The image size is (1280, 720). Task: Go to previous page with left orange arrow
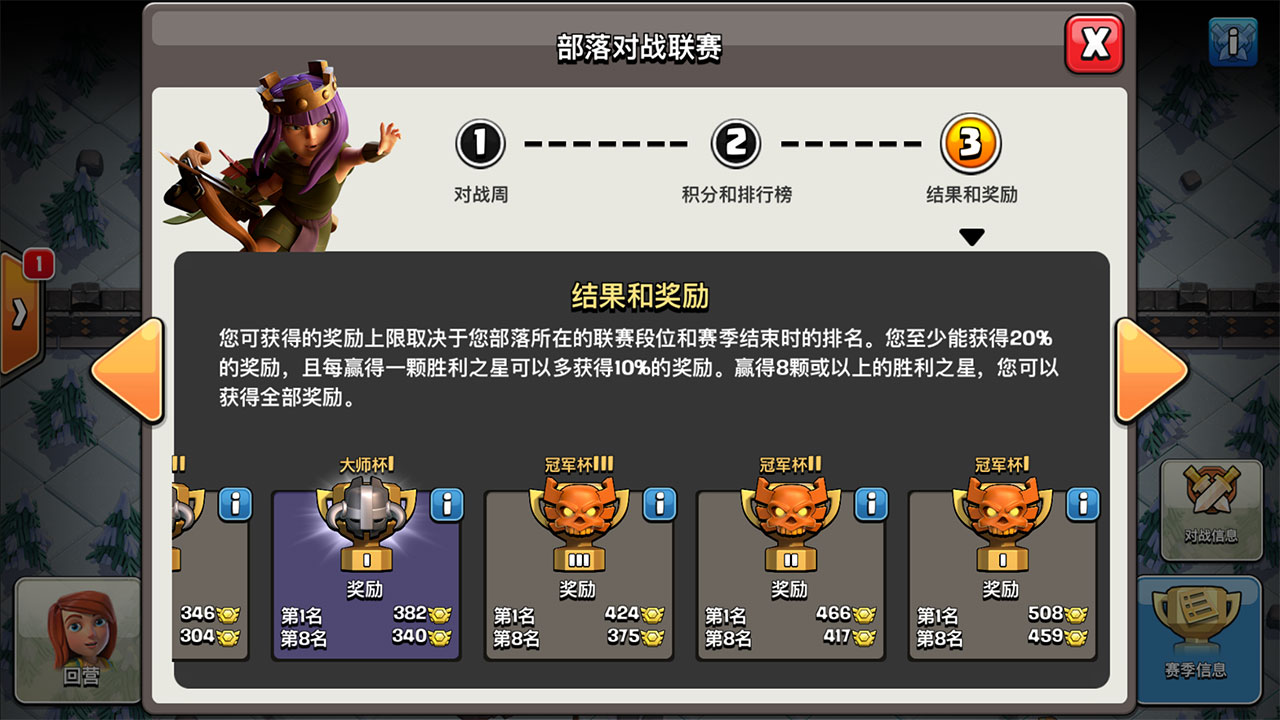pos(128,370)
